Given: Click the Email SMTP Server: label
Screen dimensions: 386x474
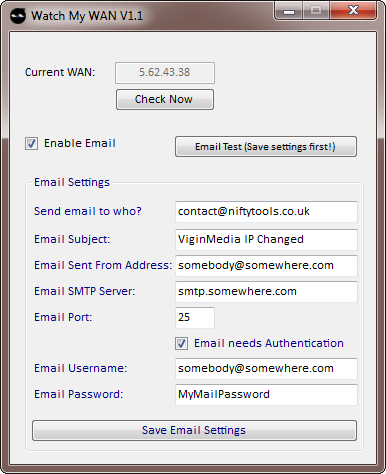Looking at the screenshot, I should coord(85,291).
